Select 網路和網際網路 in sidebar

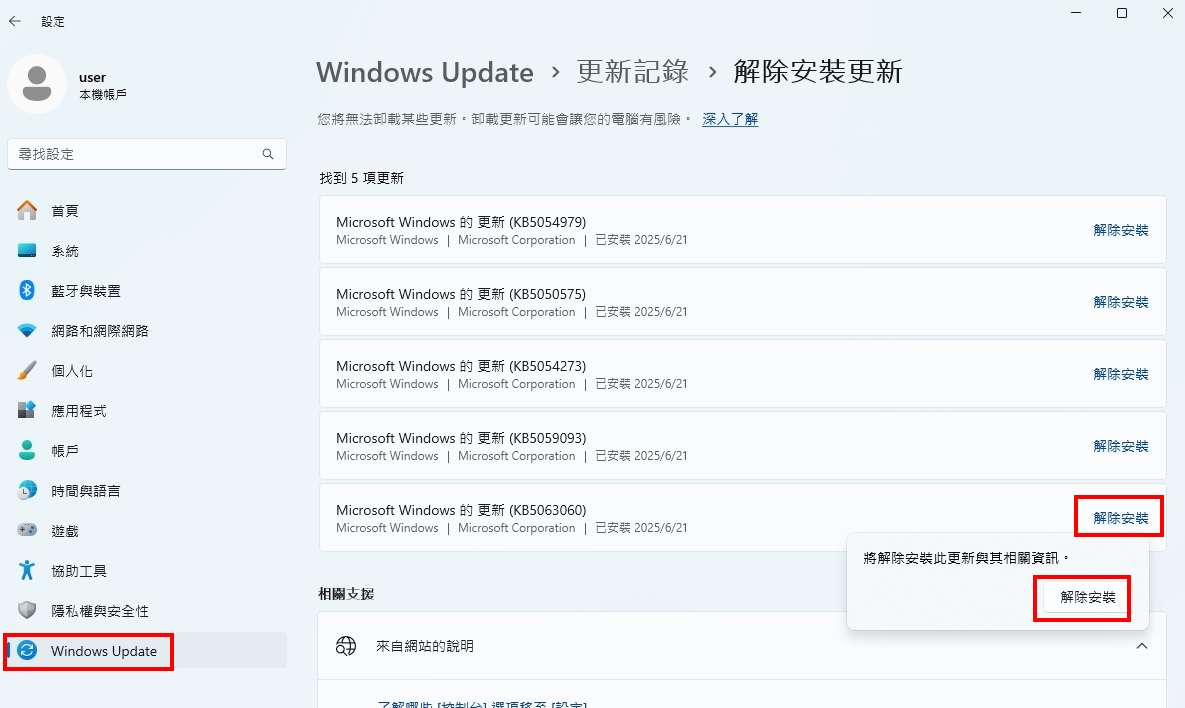[147, 331]
